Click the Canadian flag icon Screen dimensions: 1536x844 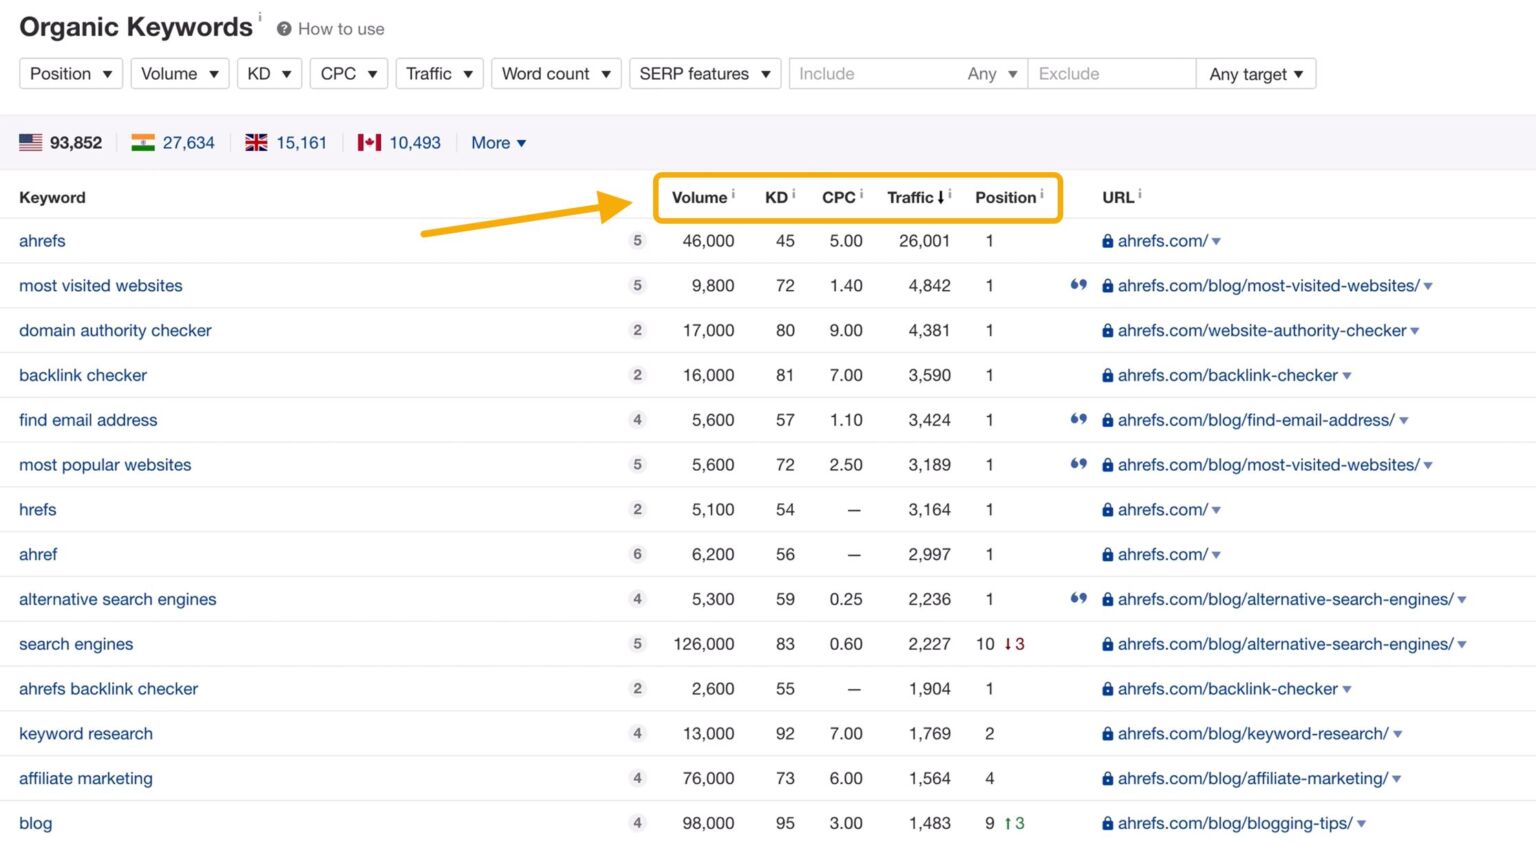click(x=366, y=142)
